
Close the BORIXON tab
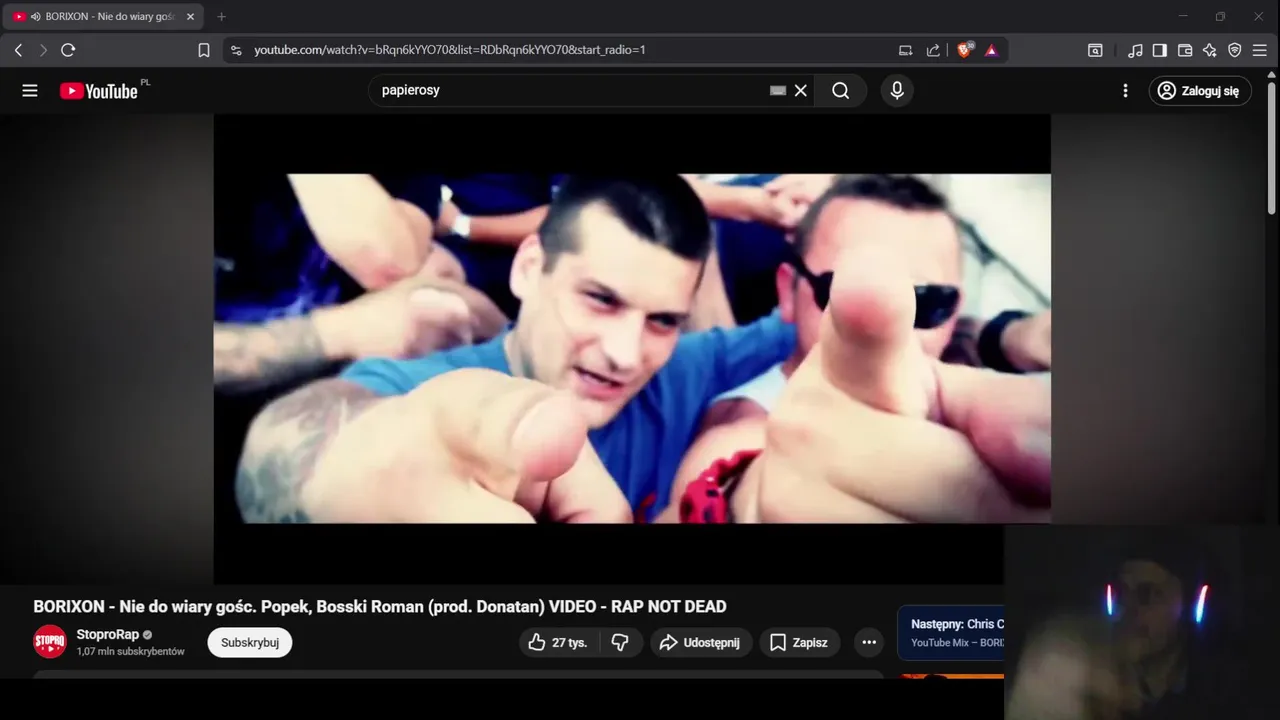pos(190,17)
